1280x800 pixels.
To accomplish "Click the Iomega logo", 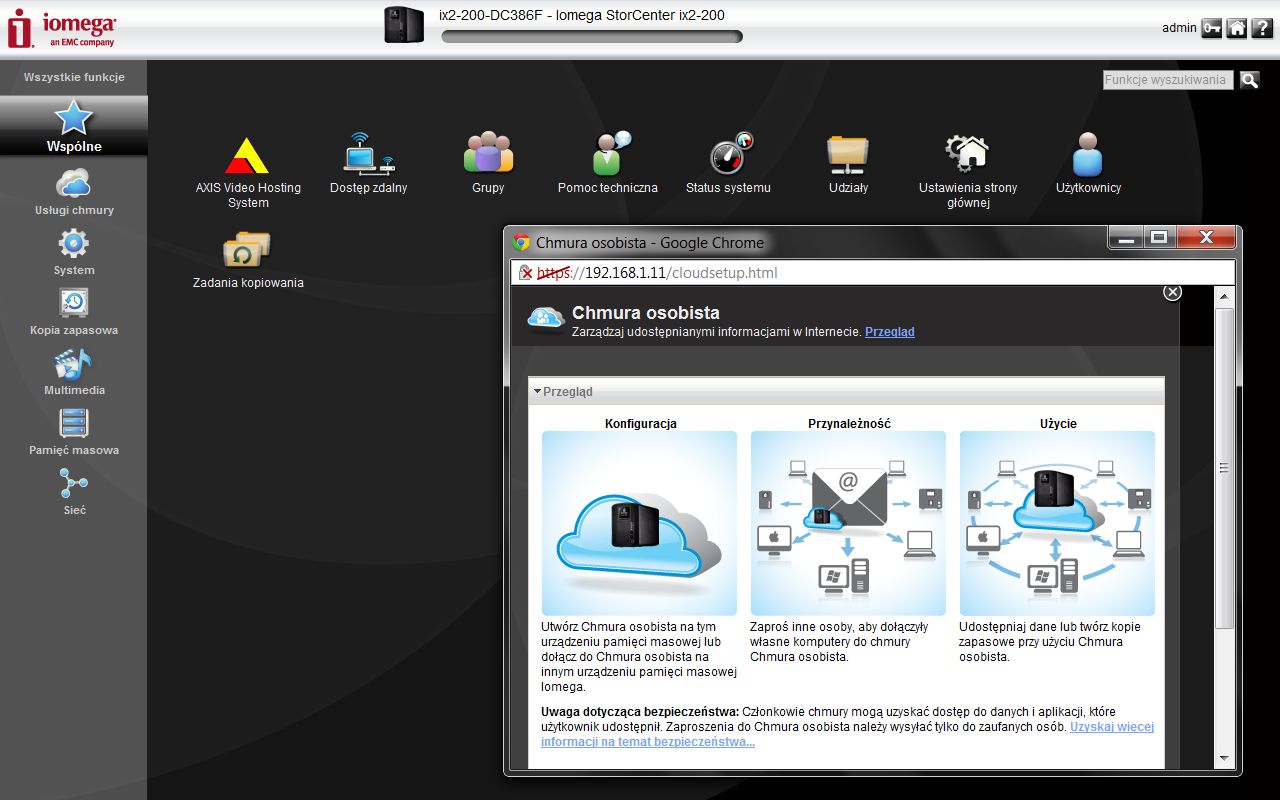I will tap(62, 28).
